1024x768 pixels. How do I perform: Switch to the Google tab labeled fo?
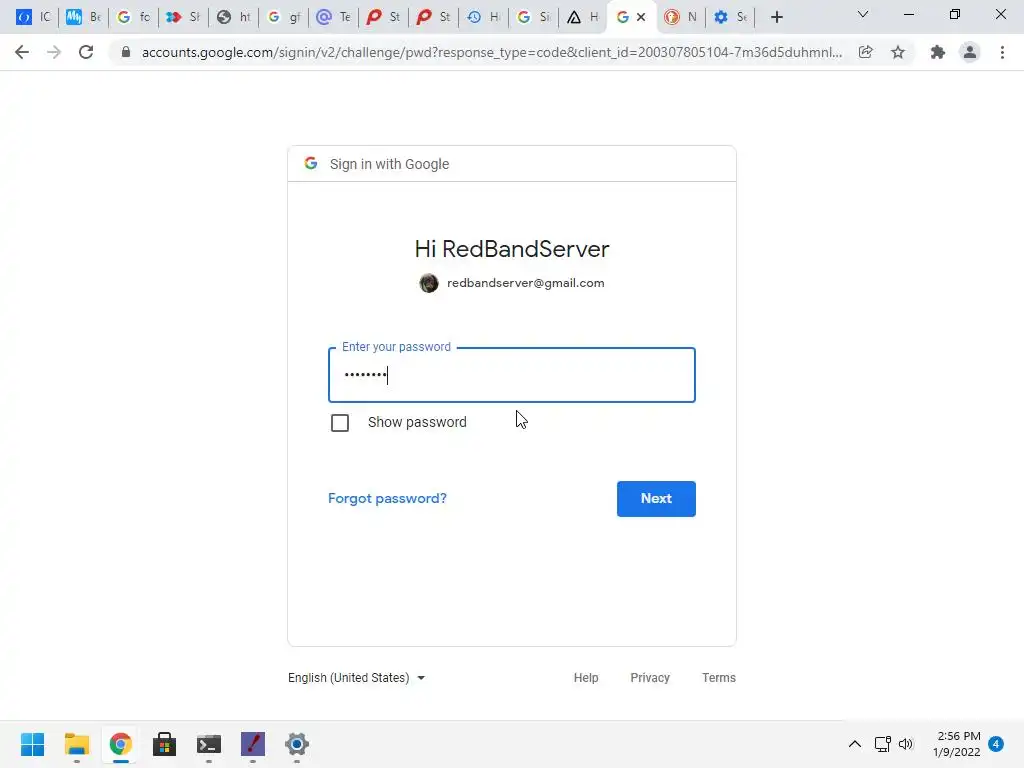tap(133, 17)
